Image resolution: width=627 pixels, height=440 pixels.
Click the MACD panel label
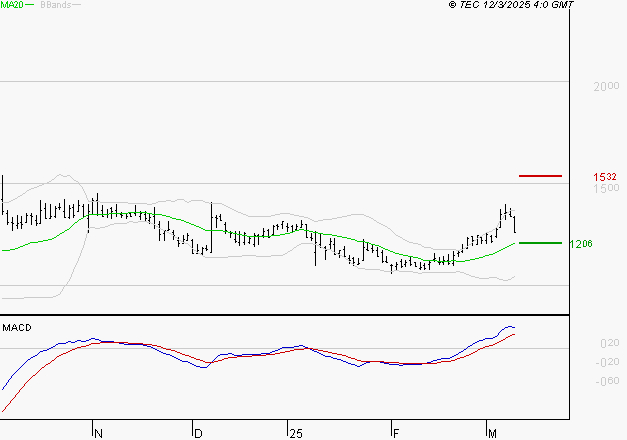tap(17, 328)
